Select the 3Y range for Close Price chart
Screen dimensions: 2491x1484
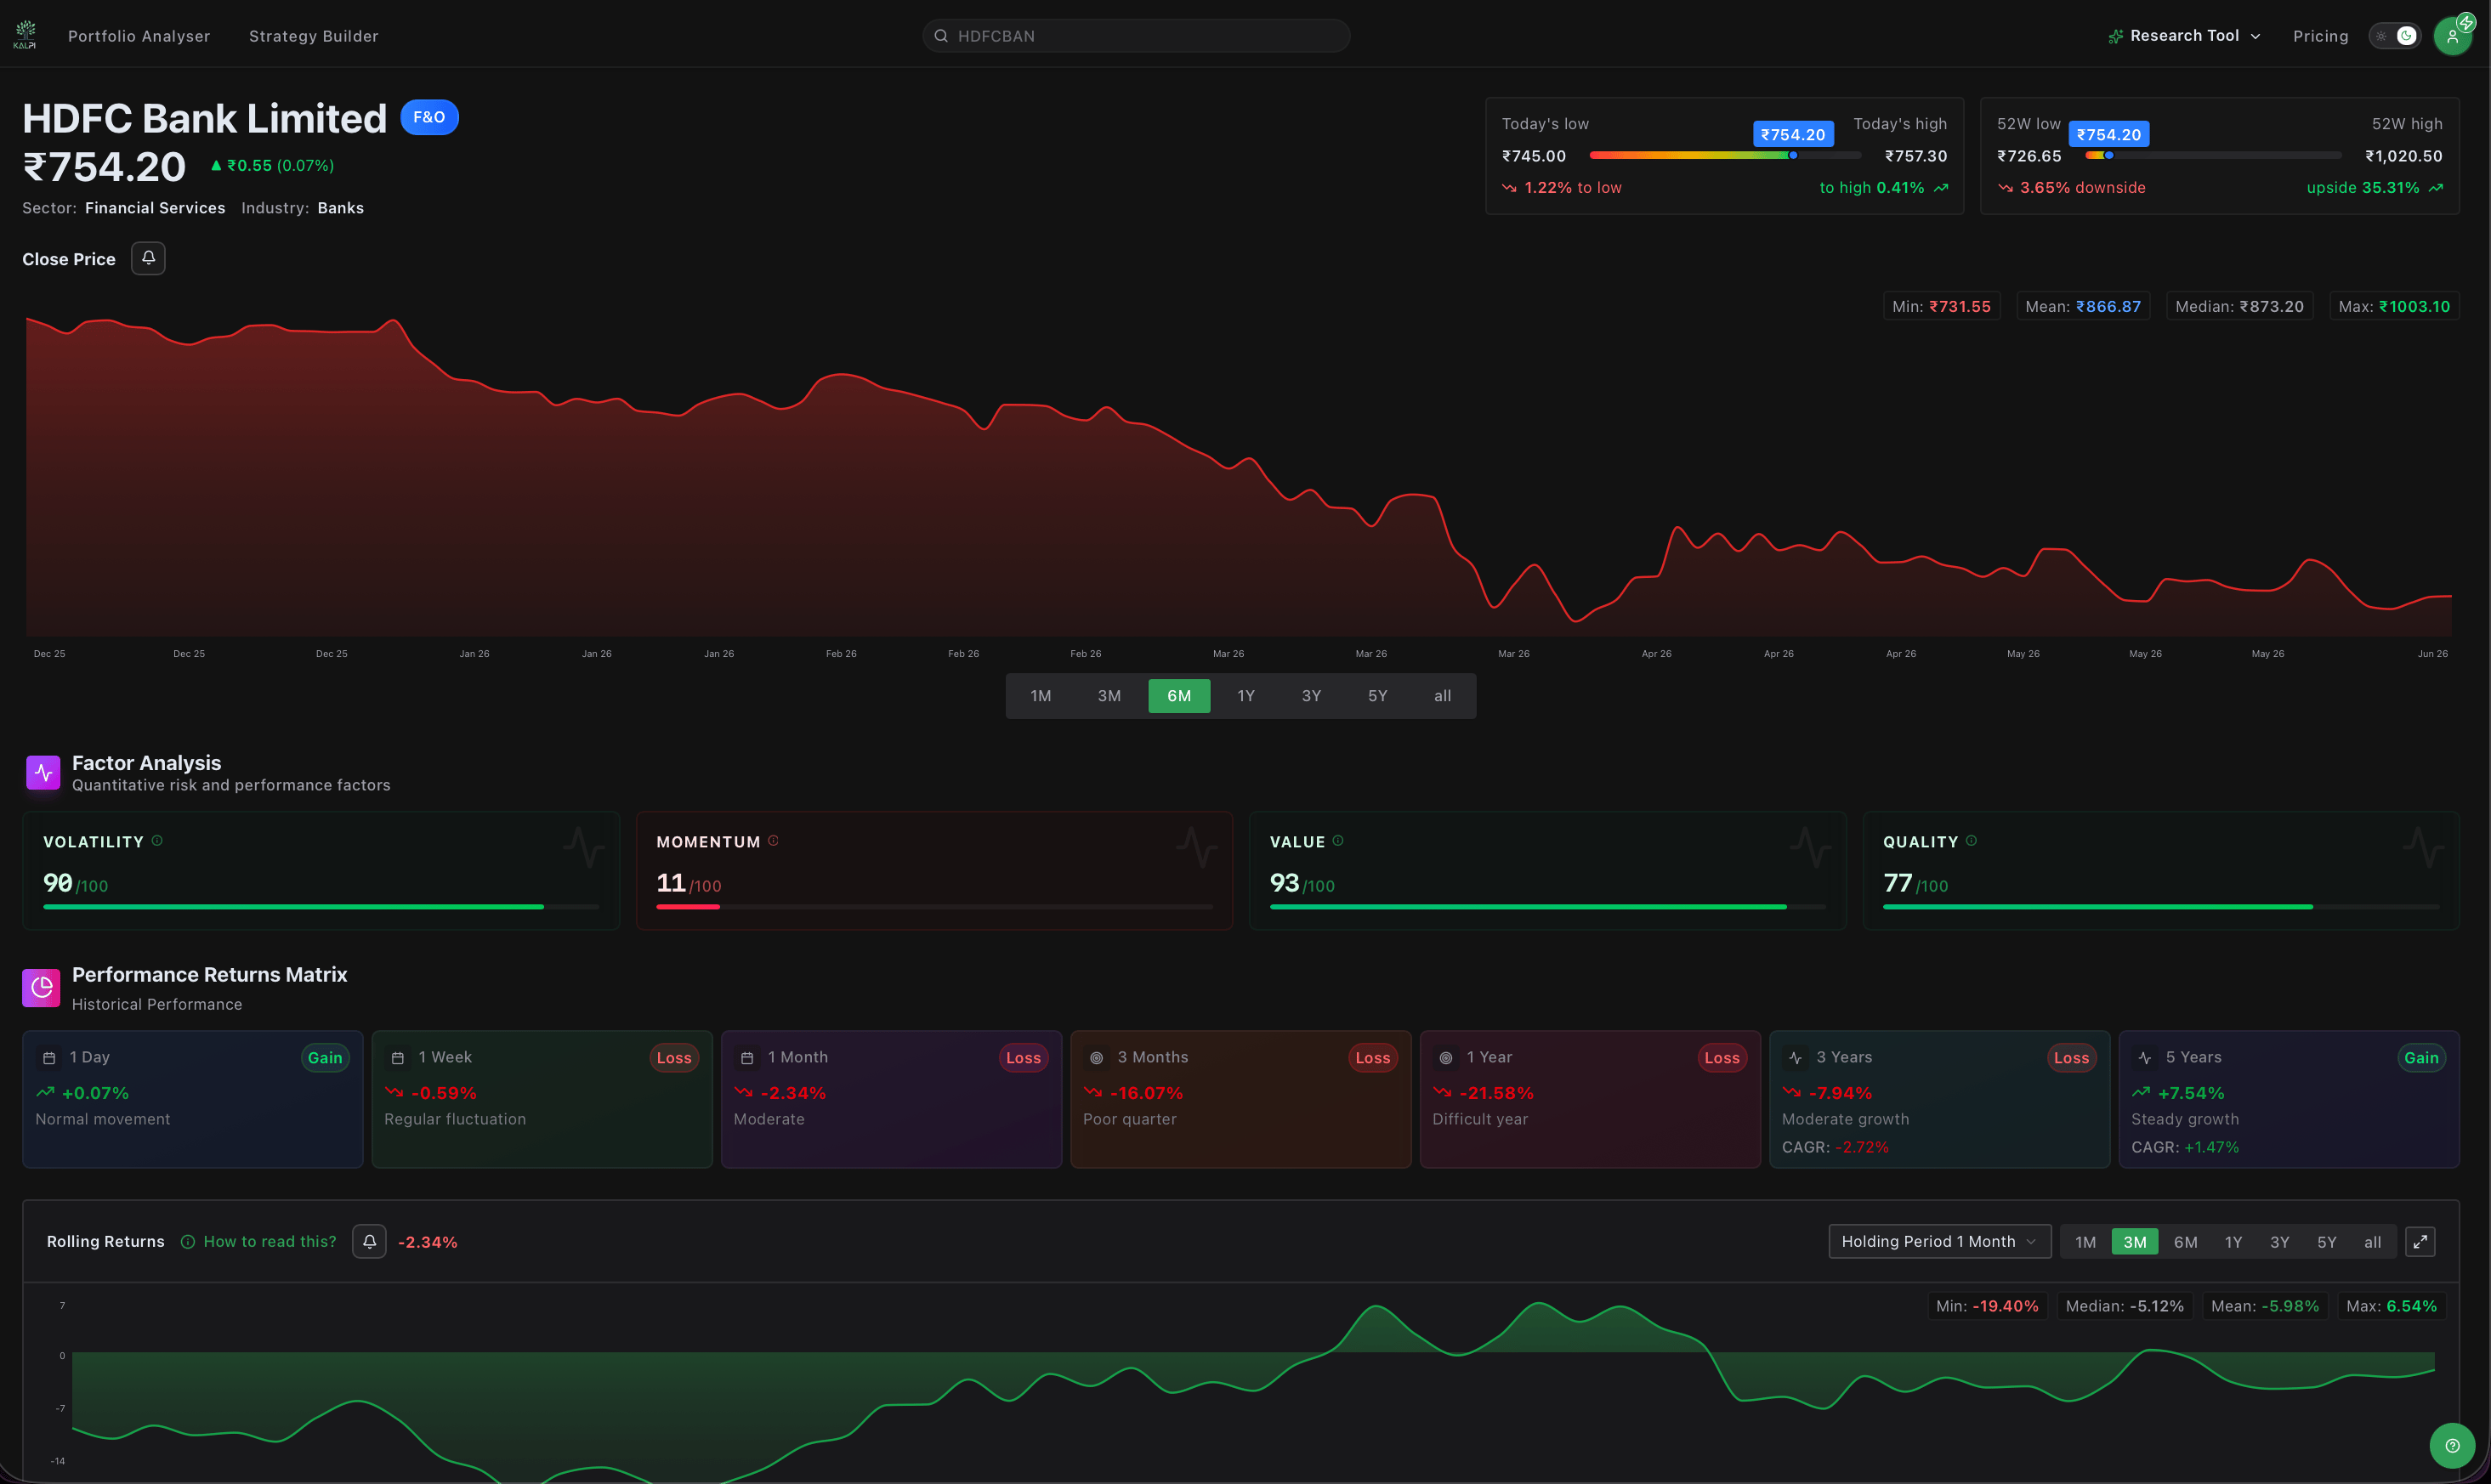(1311, 695)
